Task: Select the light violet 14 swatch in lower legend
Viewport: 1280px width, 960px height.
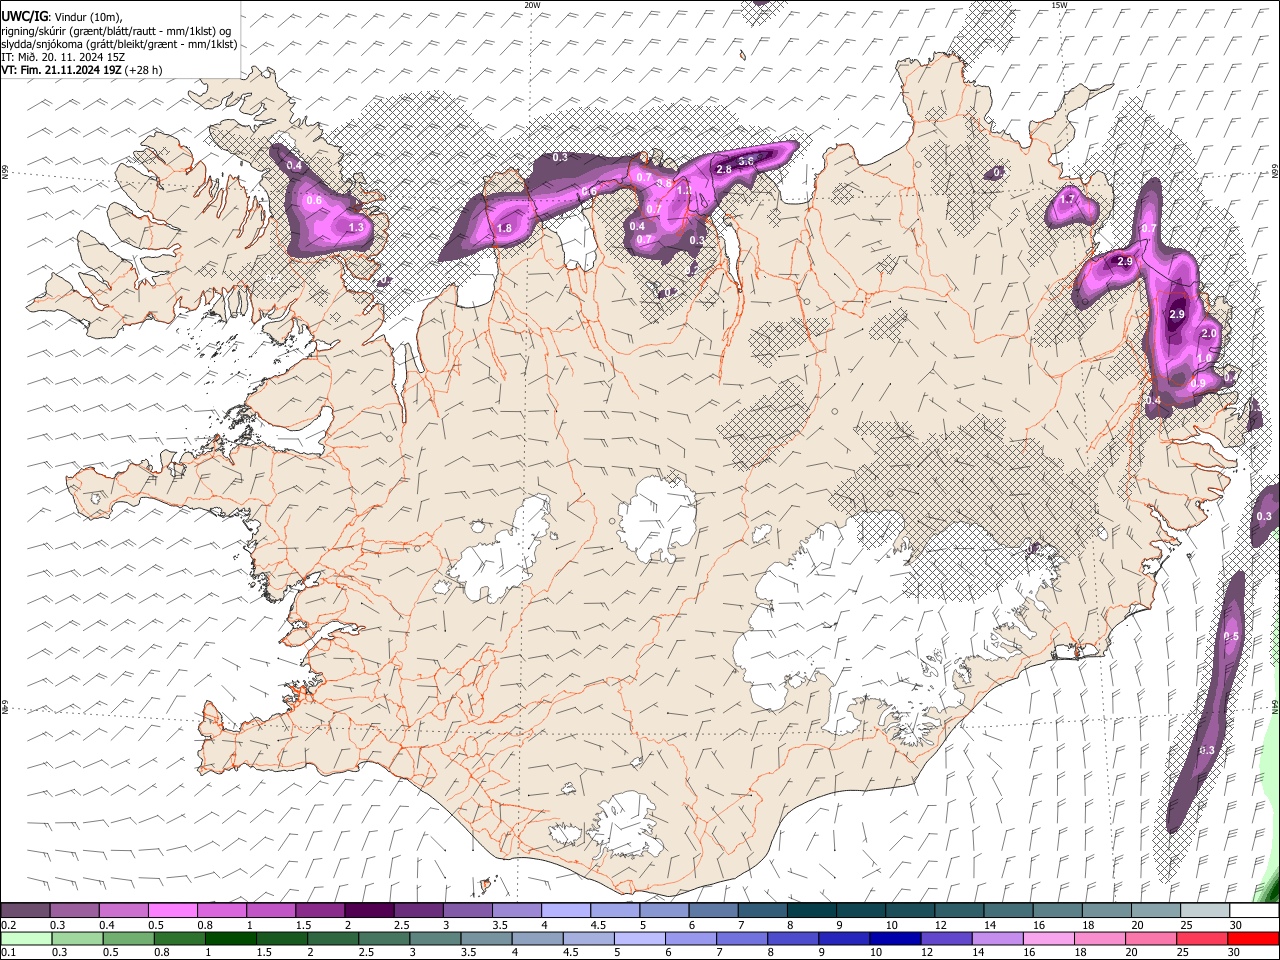Action: [x=998, y=939]
